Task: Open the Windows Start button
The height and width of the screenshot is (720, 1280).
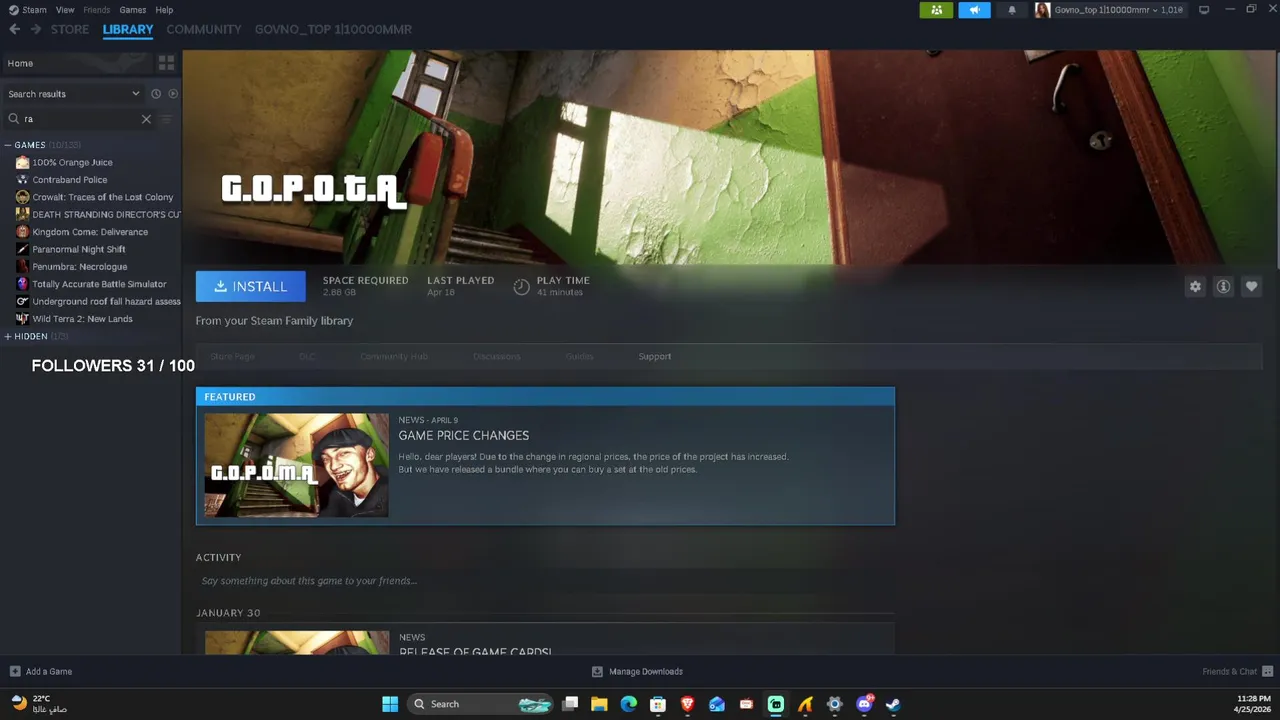Action: 390,704
